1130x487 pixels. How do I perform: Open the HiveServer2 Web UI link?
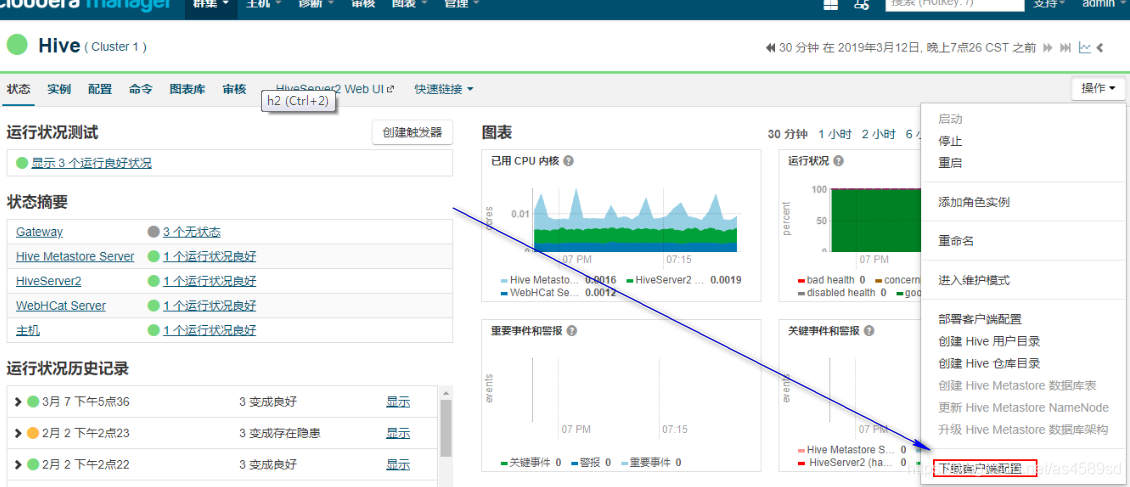(330, 89)
